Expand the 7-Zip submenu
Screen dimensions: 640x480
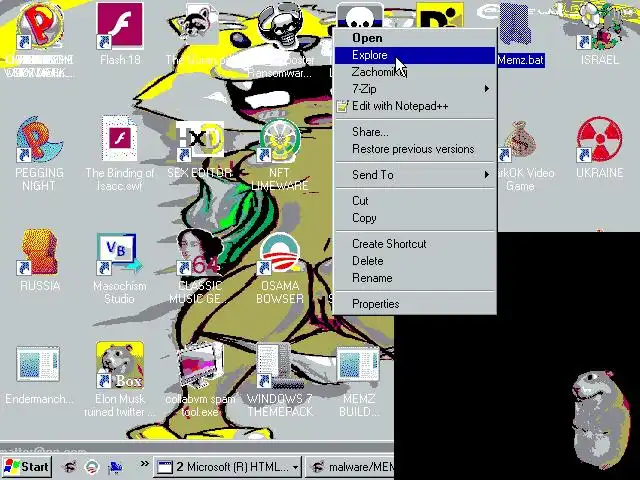tap(415, 89)
